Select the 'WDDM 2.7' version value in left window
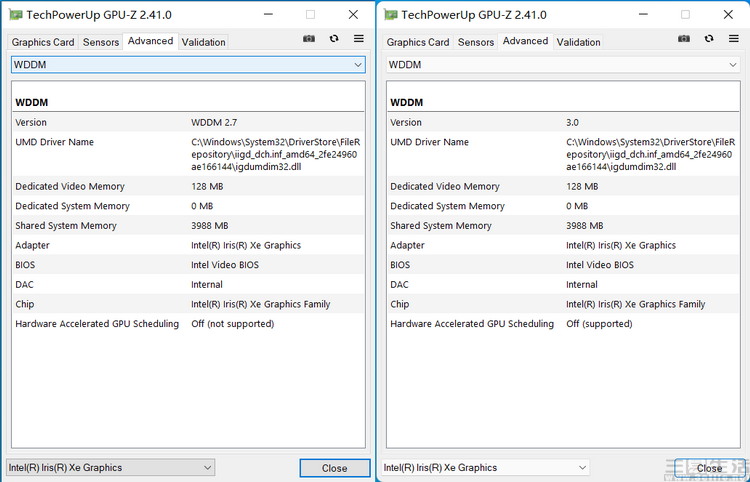The width and height of the screenshot is (750, 482). click(214, 122)
